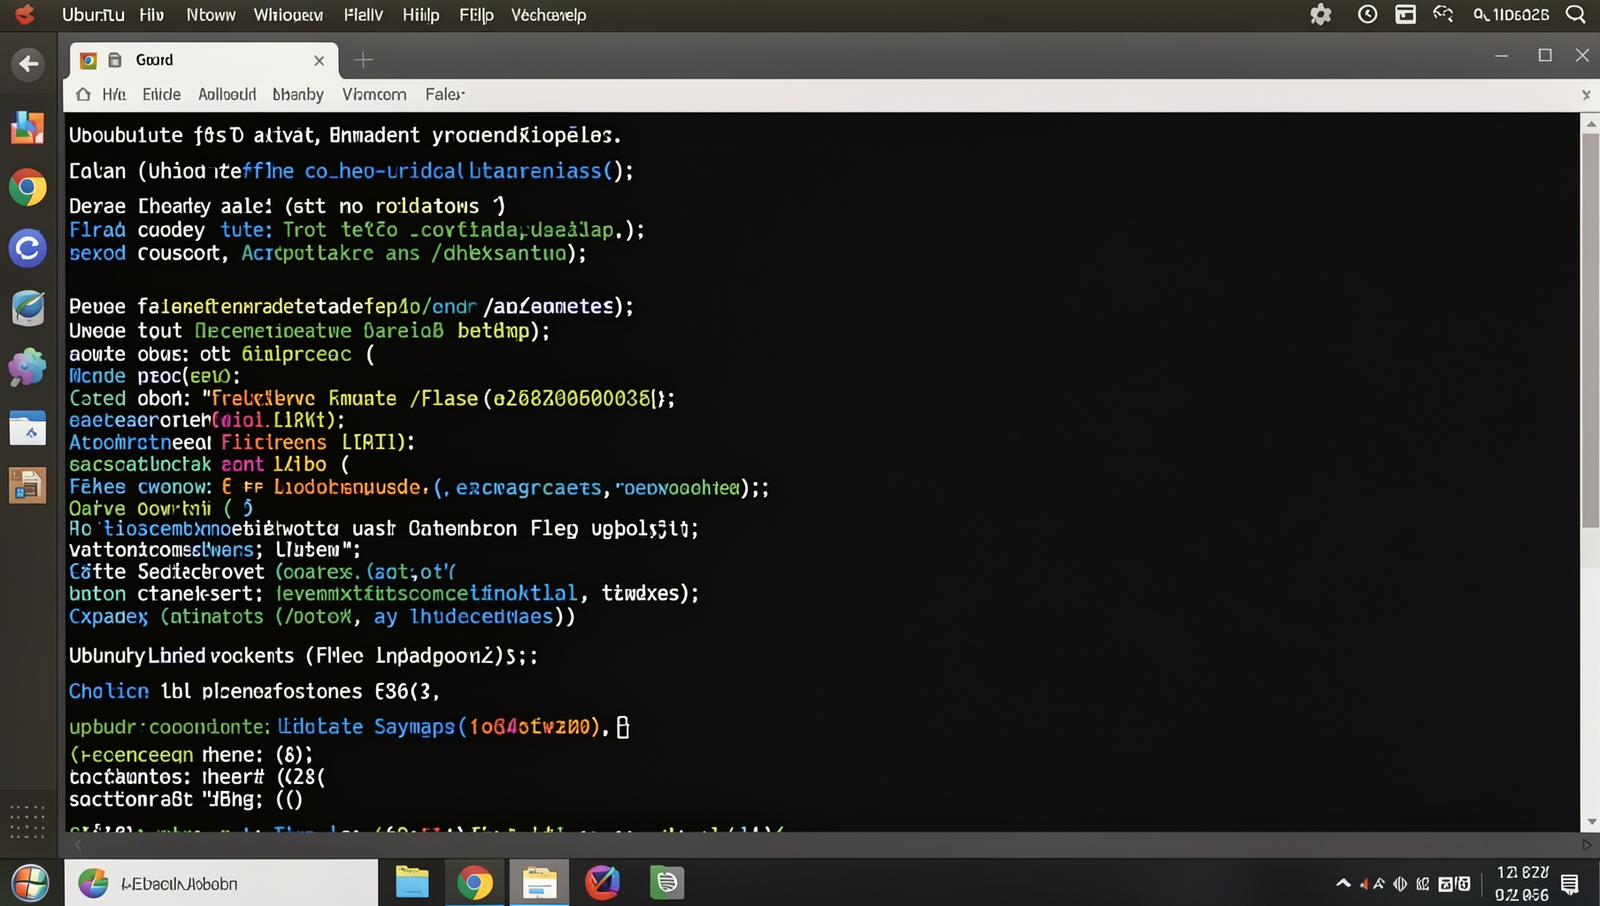The width and height of the screenshot is (1600, 906).
Task: Click the Uburtu label in the top bar
Action: tap(93, 15)
